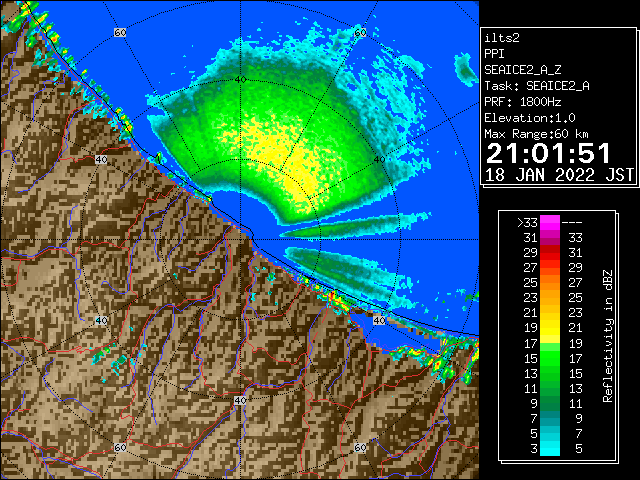The image size is (640, 480).
Task: Click the radar site name 'ilts2'
Action: [x=502, y=38]
